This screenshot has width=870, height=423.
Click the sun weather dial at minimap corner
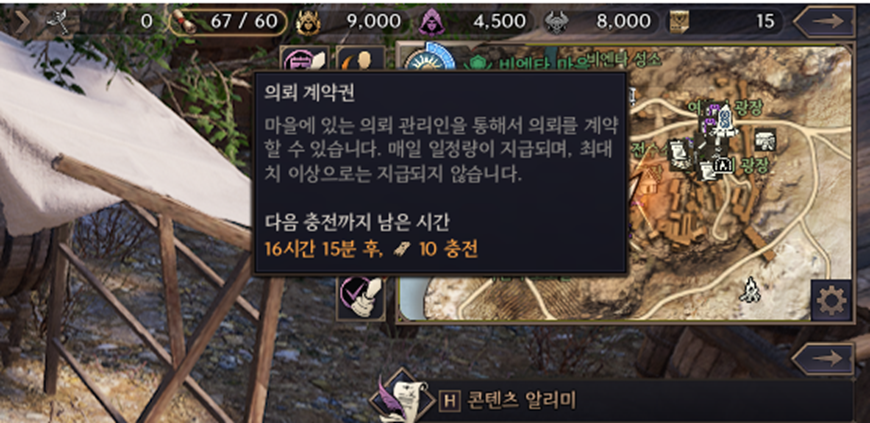[x=428, y=58]
